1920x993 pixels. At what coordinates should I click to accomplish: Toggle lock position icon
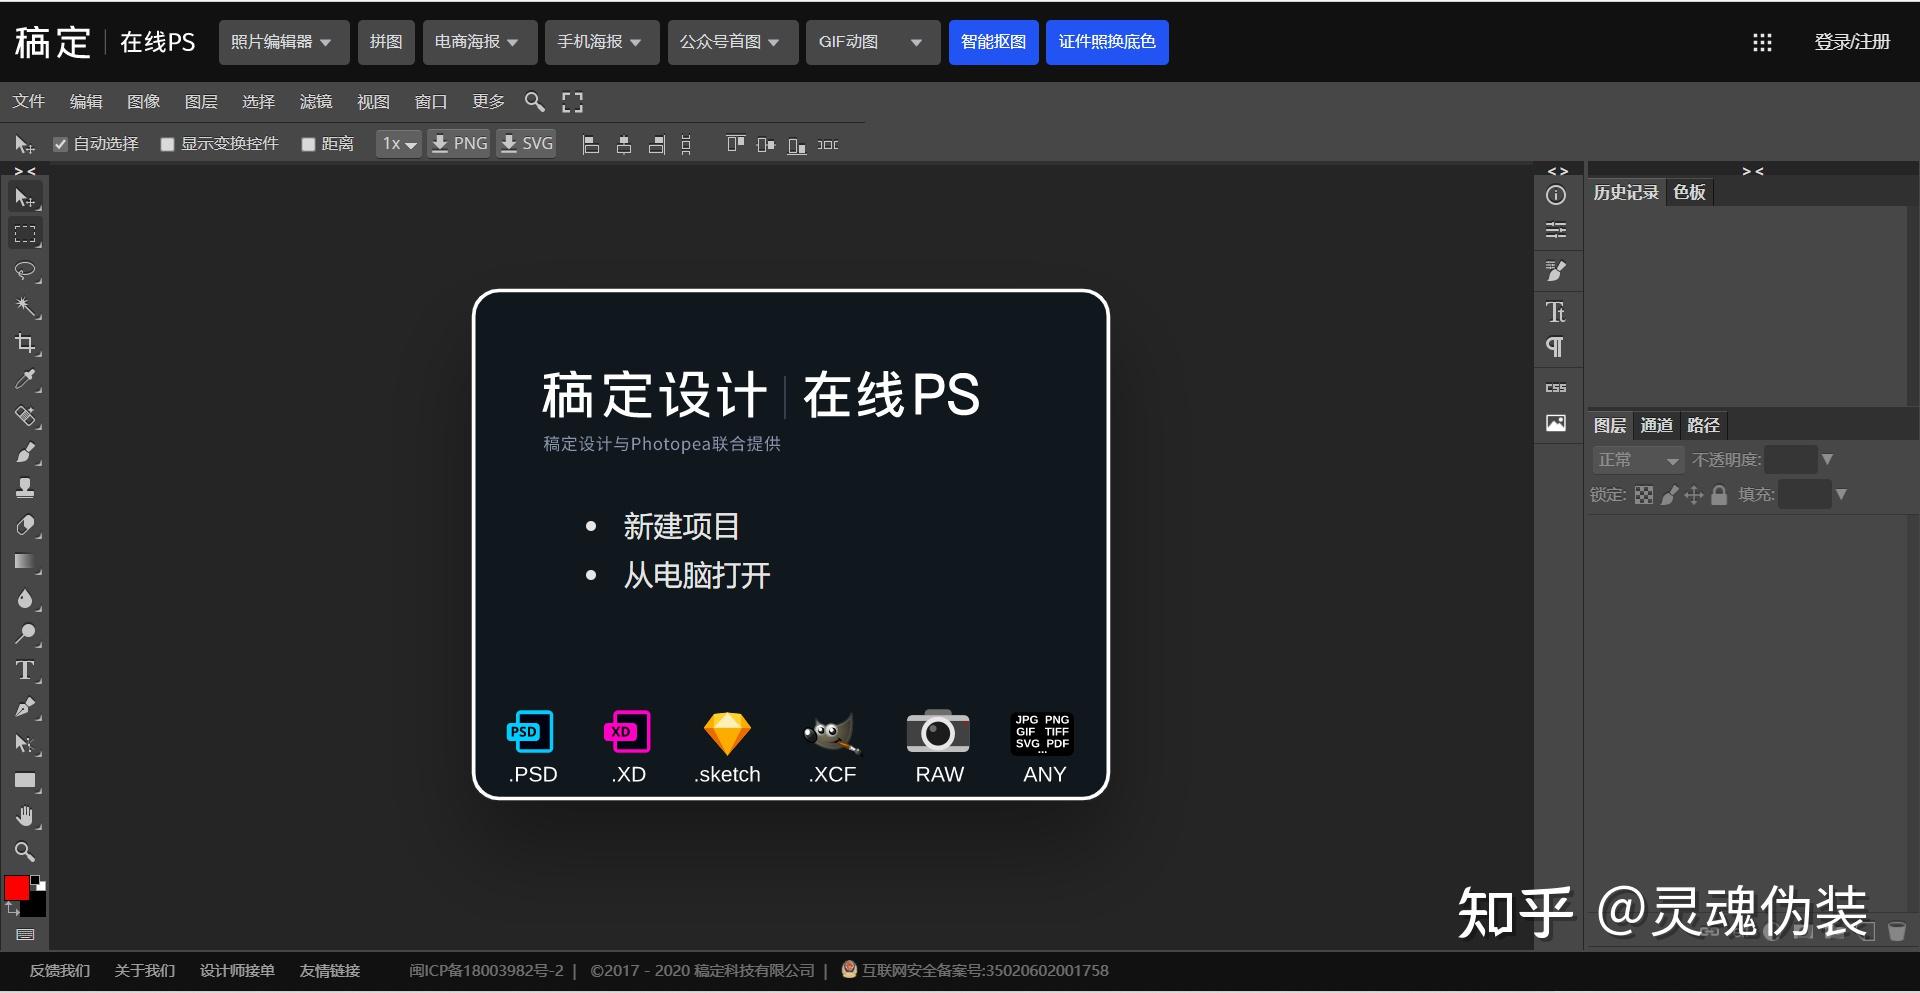coord(1694,495)
